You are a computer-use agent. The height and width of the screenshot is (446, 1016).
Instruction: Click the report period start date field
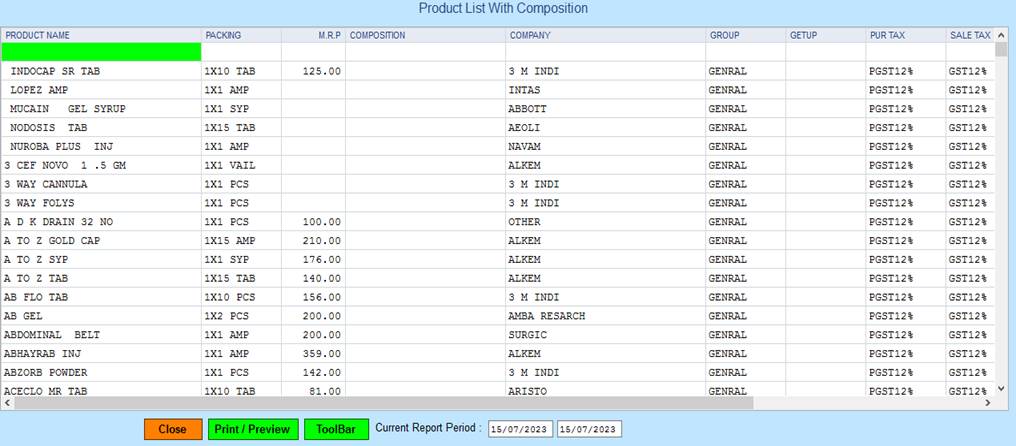point(520,429)
